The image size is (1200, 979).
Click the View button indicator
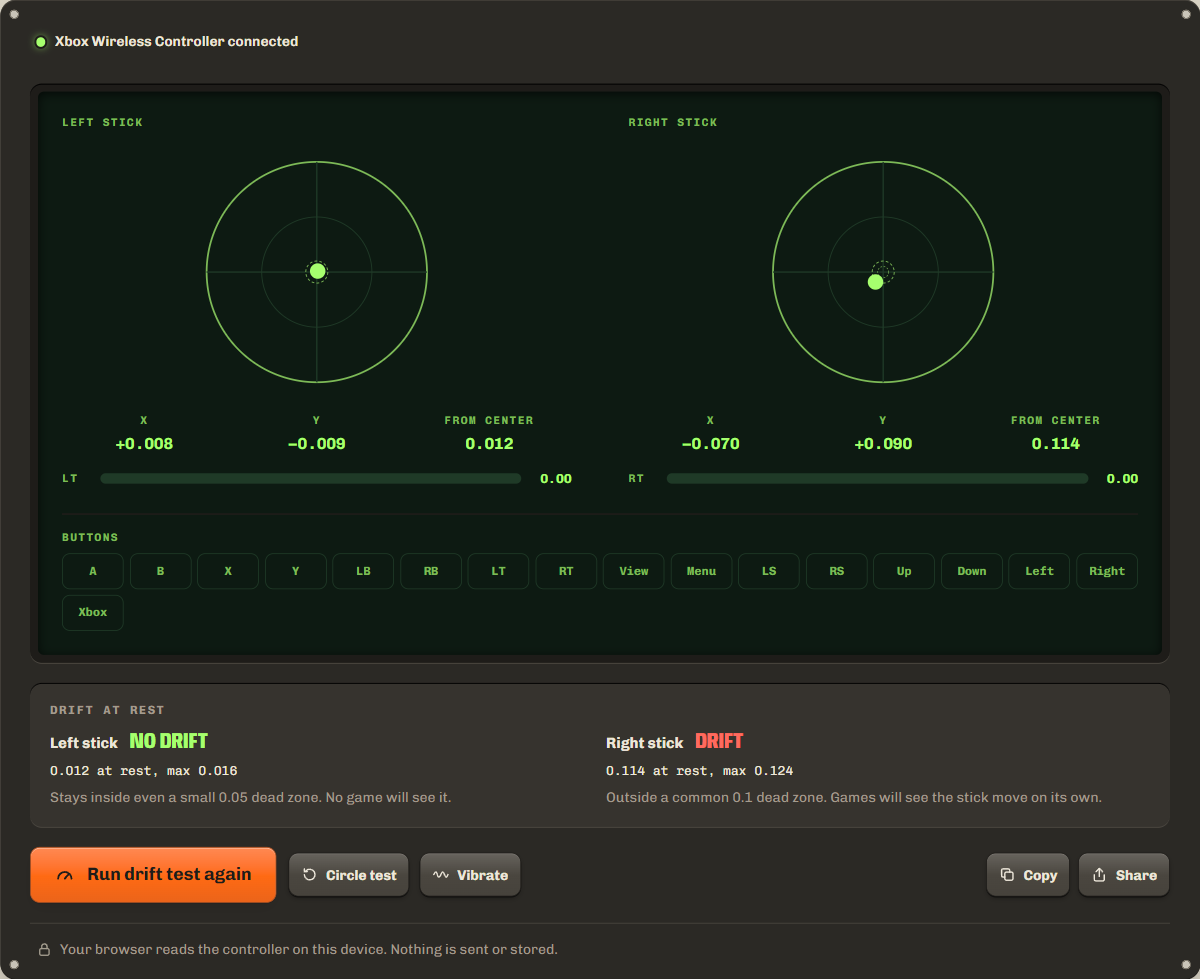click(x=634, y=571)
